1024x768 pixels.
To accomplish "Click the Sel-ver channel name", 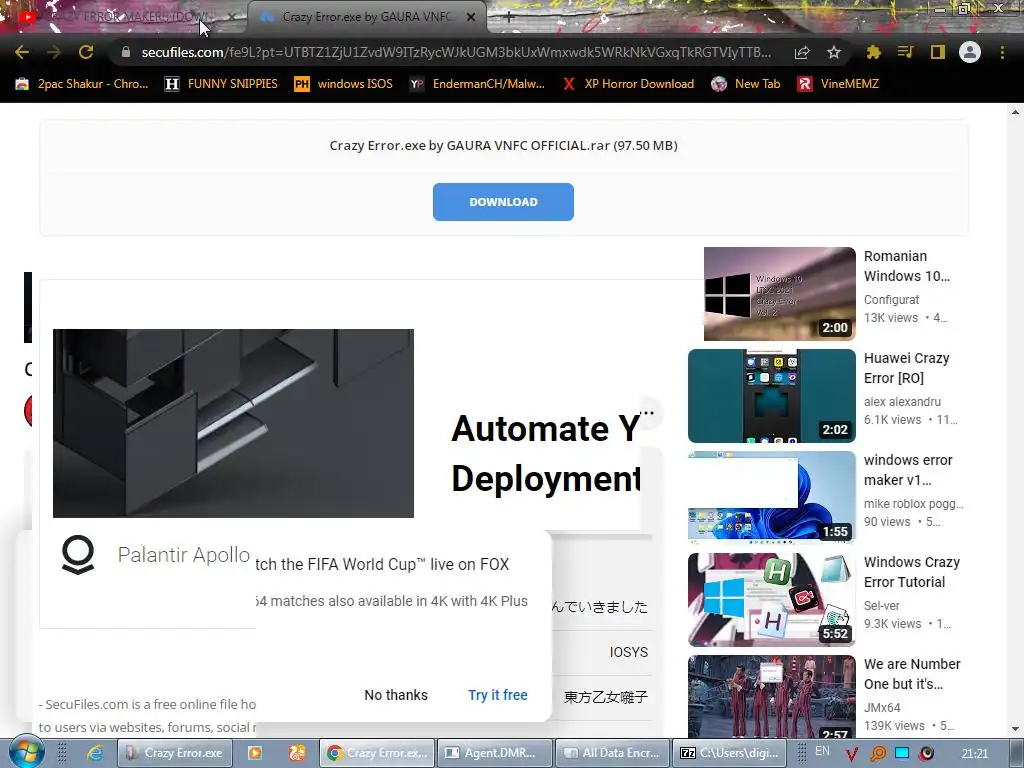I will tap(882, 605).
